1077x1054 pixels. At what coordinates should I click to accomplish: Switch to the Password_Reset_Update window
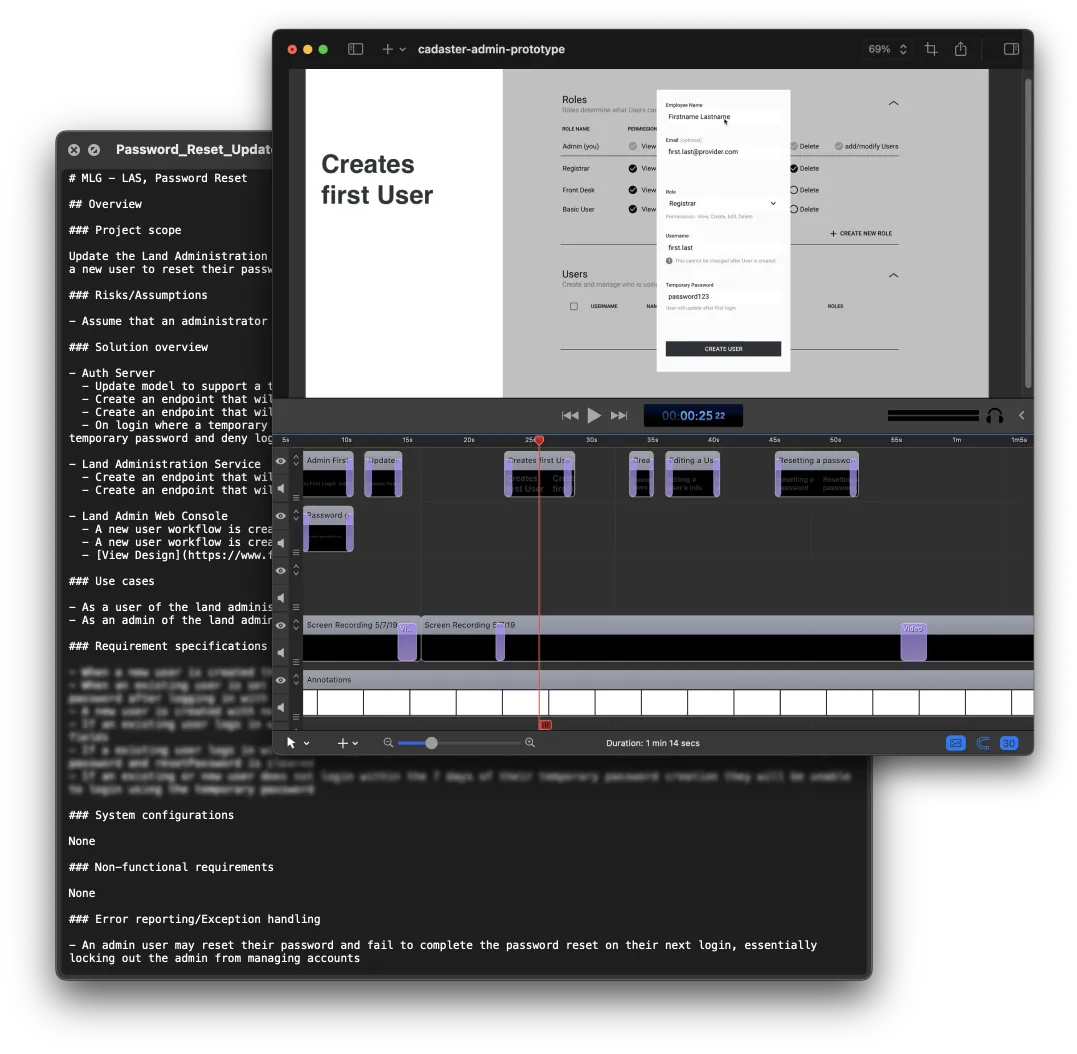(x=195, y=149)
